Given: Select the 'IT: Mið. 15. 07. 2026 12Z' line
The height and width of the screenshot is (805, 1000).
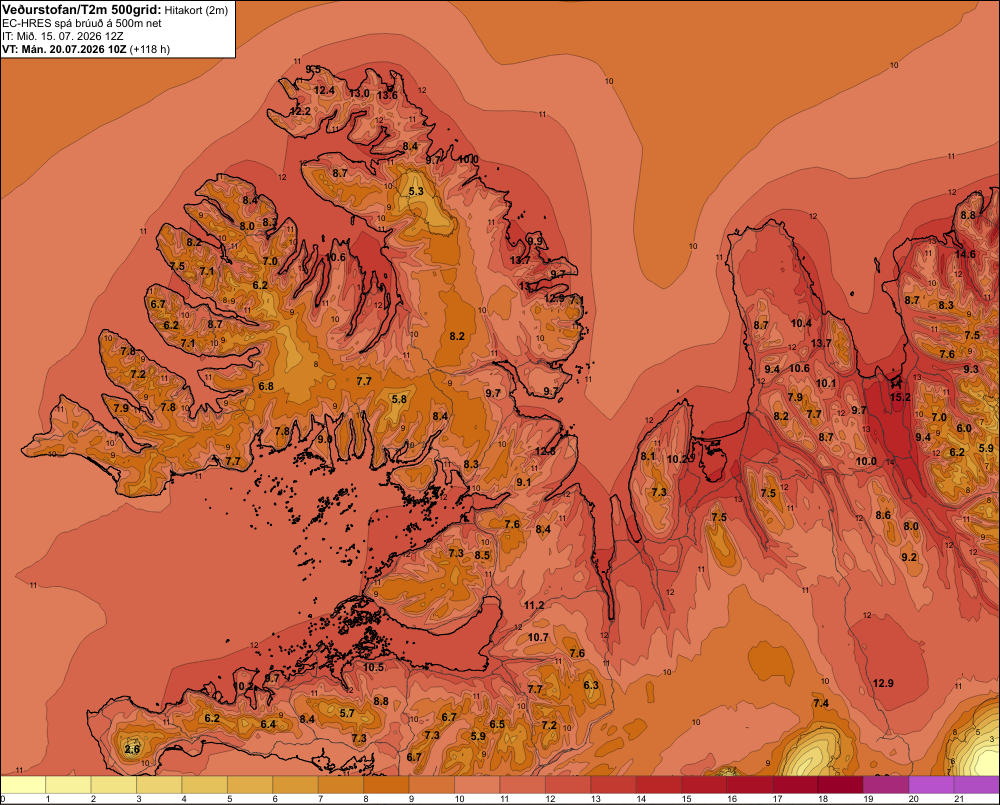Looking at the screenshot, I should click(x=62, y=36).
